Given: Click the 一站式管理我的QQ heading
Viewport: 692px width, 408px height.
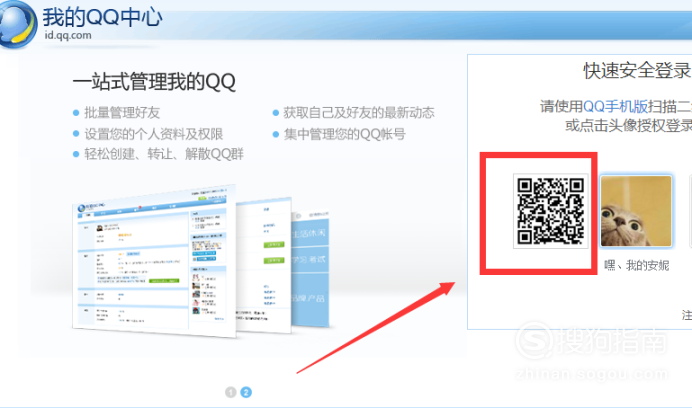Looking at the screenshot, I should click(x=154, y=82).
